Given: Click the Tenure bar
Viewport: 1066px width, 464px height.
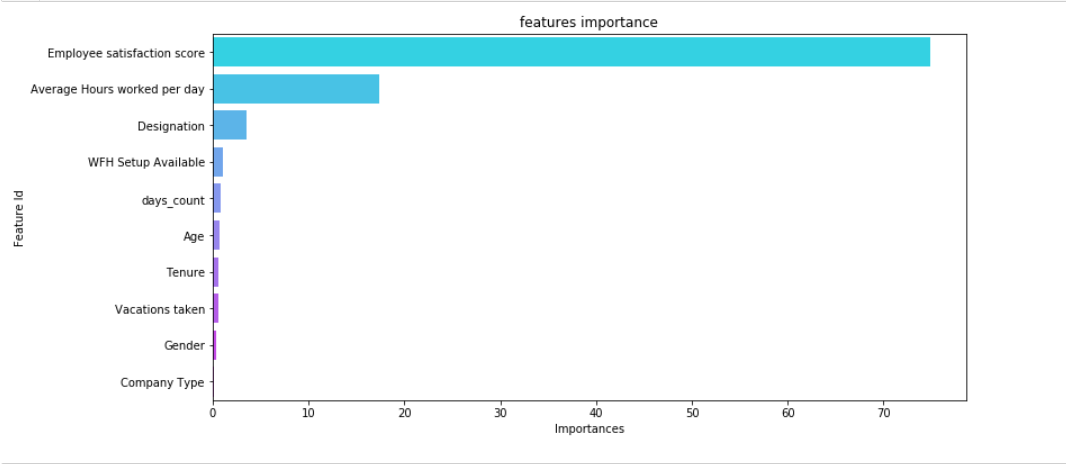Looking at the screenshot, I should pyautogui.click(x=216, y=272).
